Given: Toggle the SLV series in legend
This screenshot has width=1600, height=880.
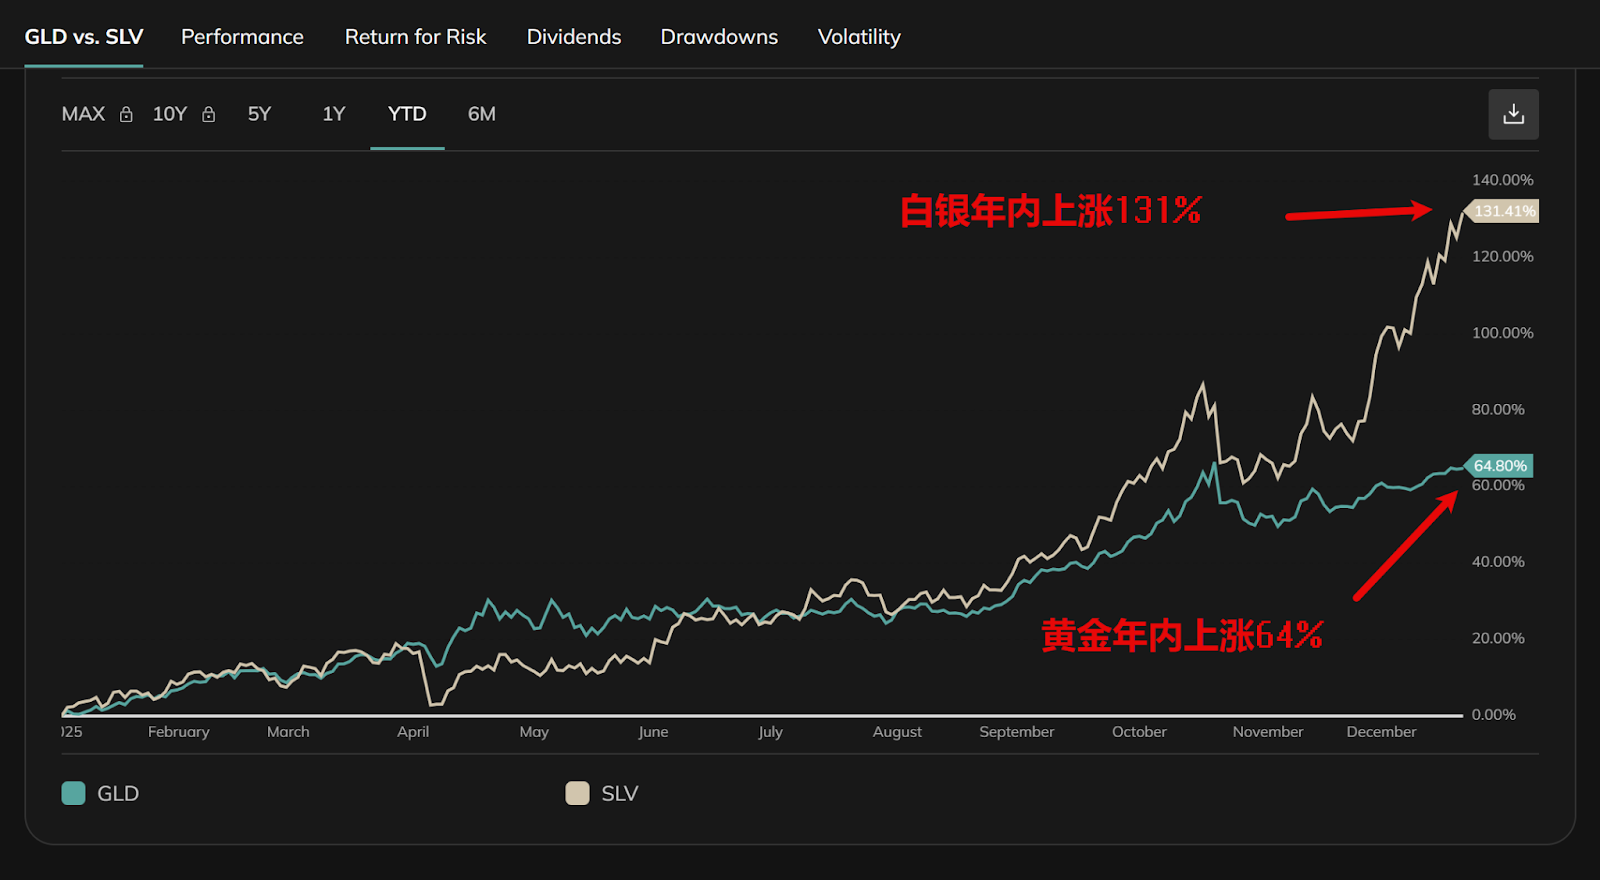Looking at the screenshot, I should (x=619, y=793).
